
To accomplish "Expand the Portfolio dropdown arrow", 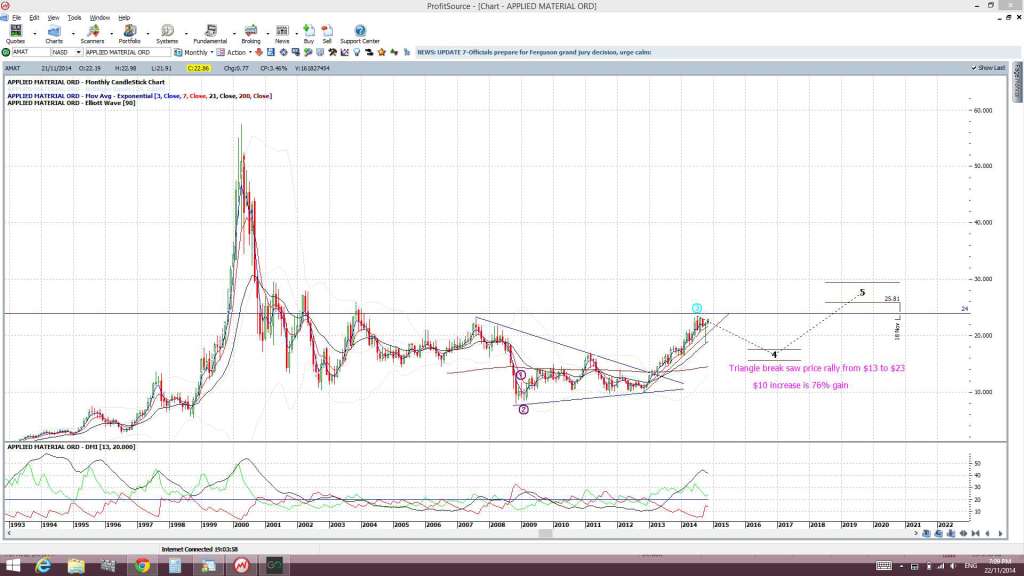I will pyautogui.click(x=148, y=33).
